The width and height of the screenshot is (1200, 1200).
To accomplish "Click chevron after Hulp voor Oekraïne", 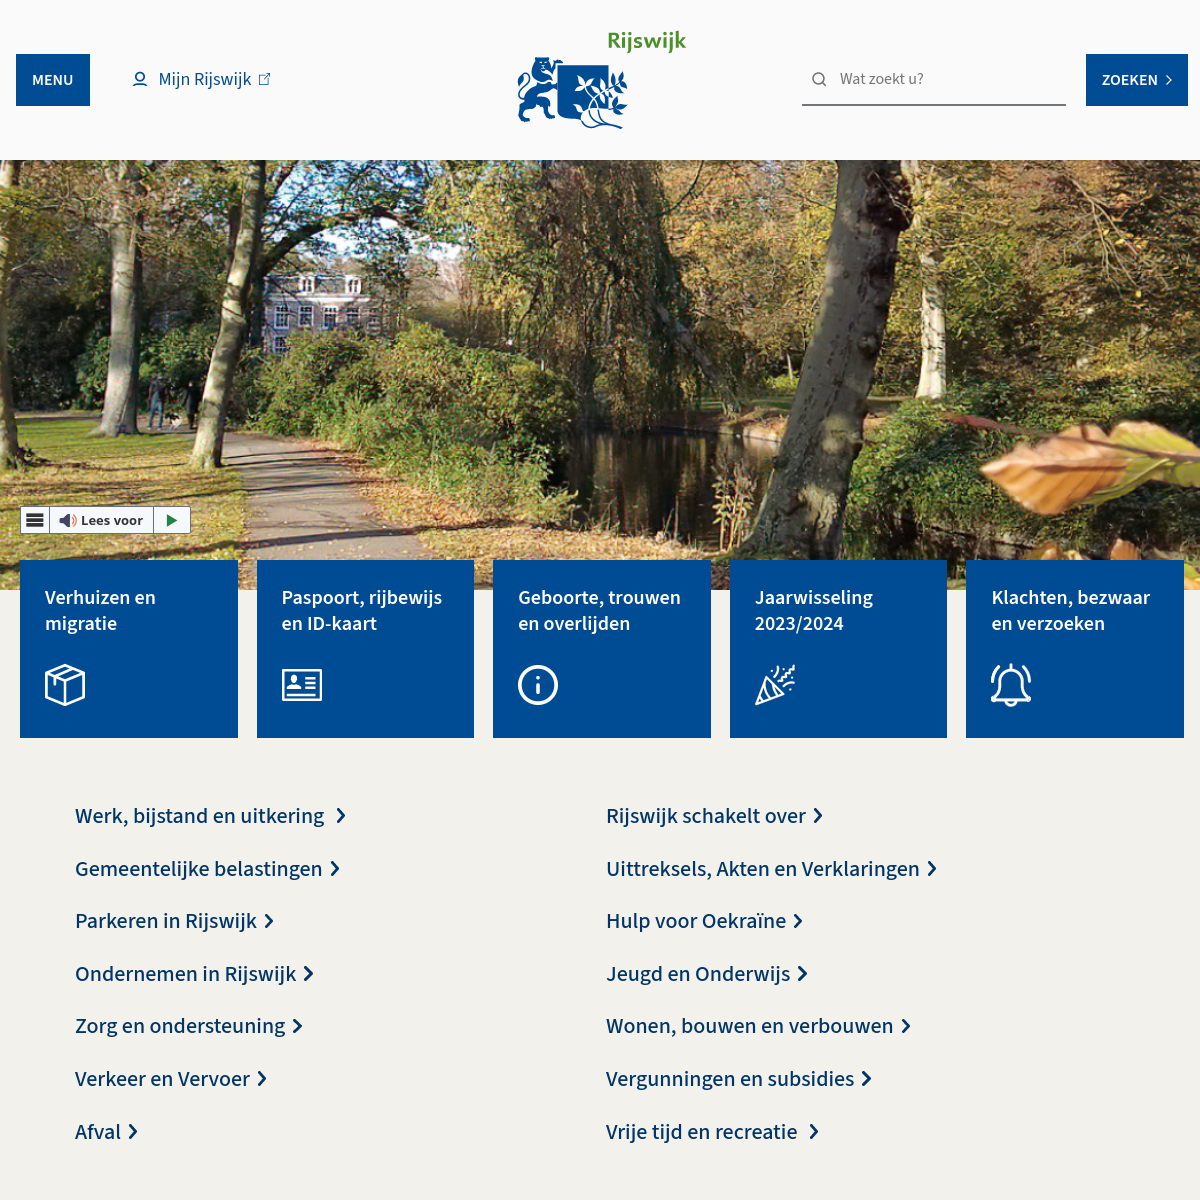I will click(798, 921).
